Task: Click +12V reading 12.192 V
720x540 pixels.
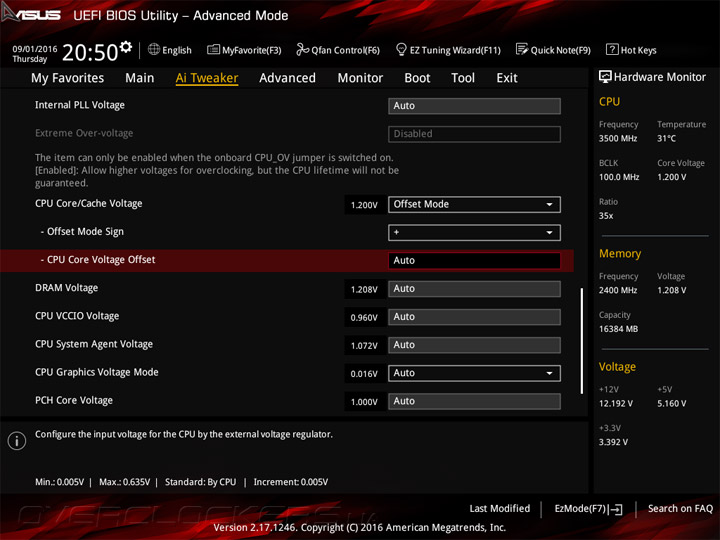Action: 616,404
